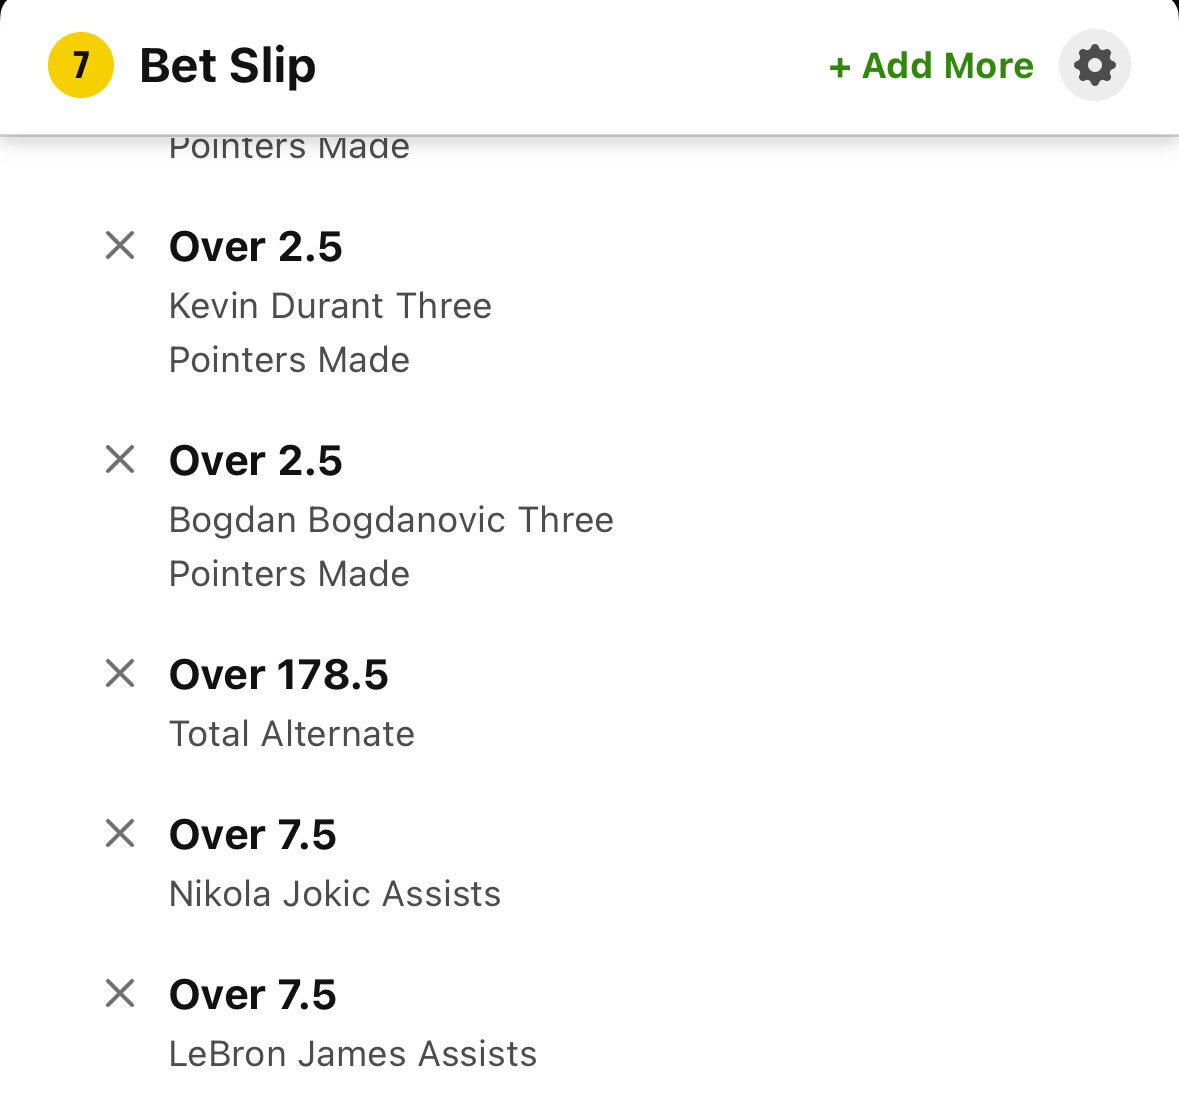
Task: Click the Bet Slip title
Action: (228, 66)
